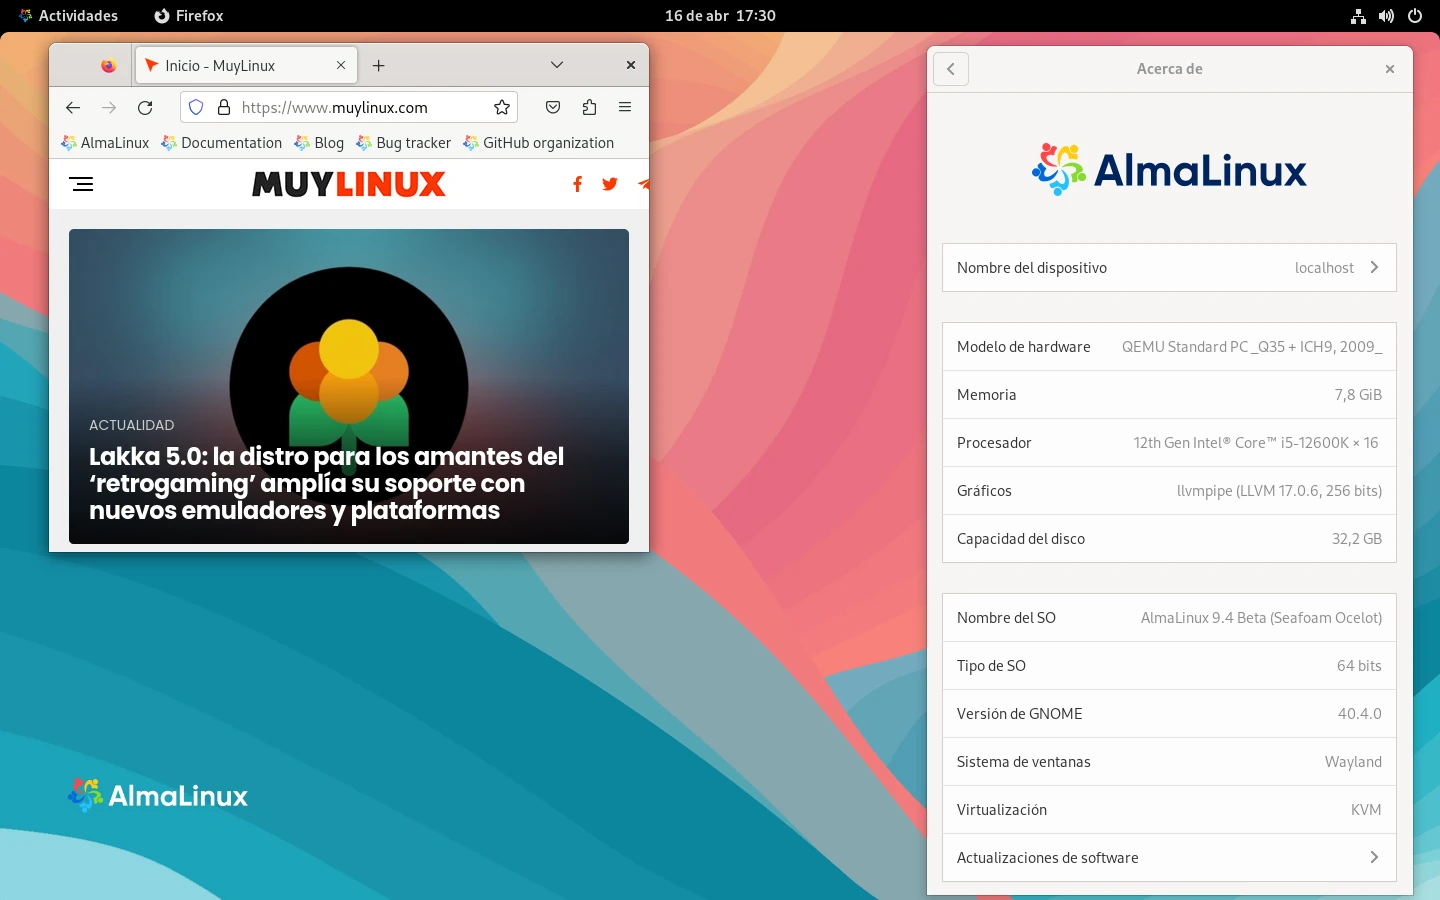Open the Firefox View pinned icon
1440x900 pixels.
pos(108,66)
